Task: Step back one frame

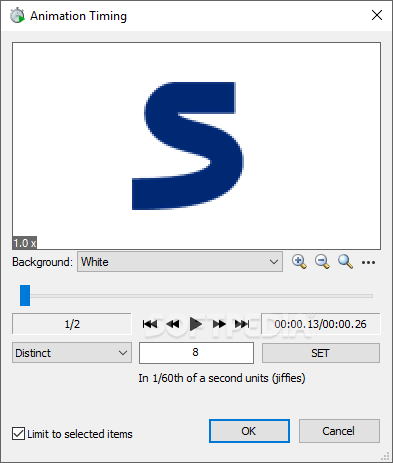Action: pyautogui.click(x=173, y=324)
